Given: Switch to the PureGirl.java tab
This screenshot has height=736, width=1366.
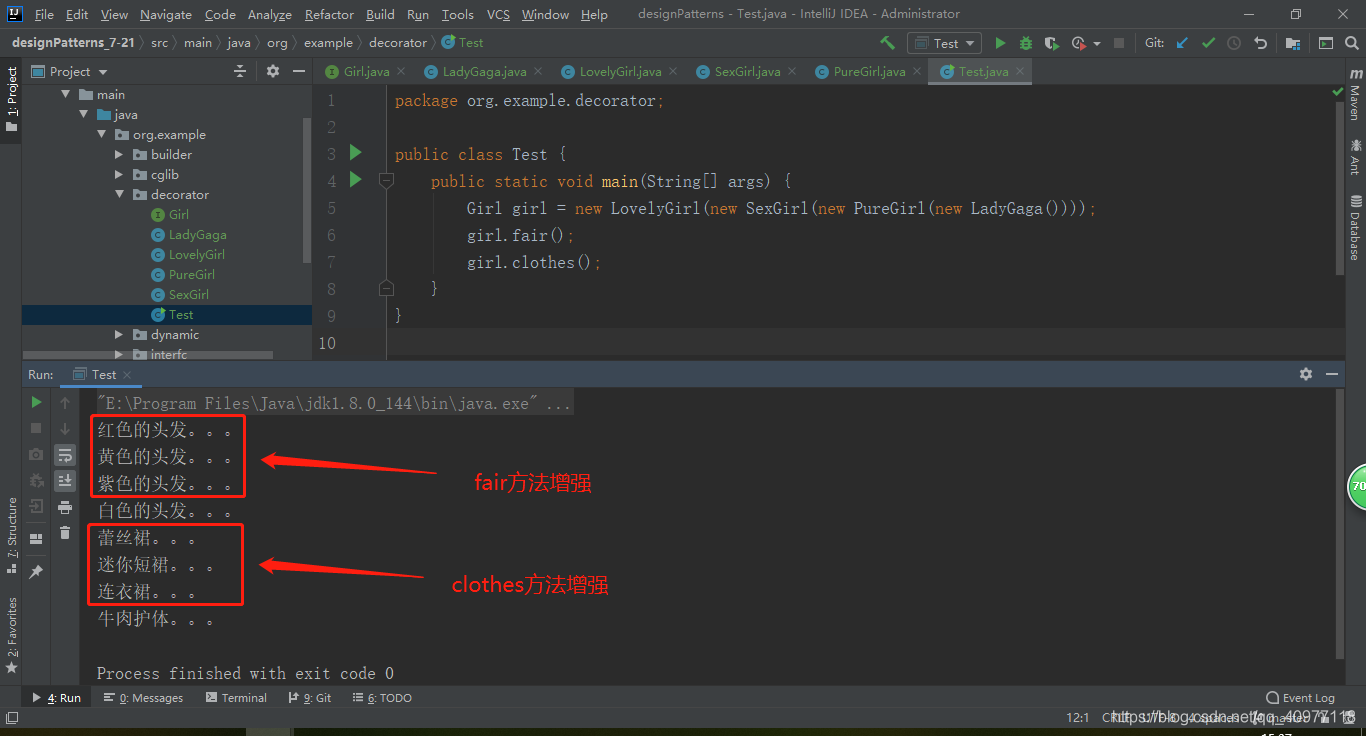Looking at the screenshot, I should [x=869, y=71].
